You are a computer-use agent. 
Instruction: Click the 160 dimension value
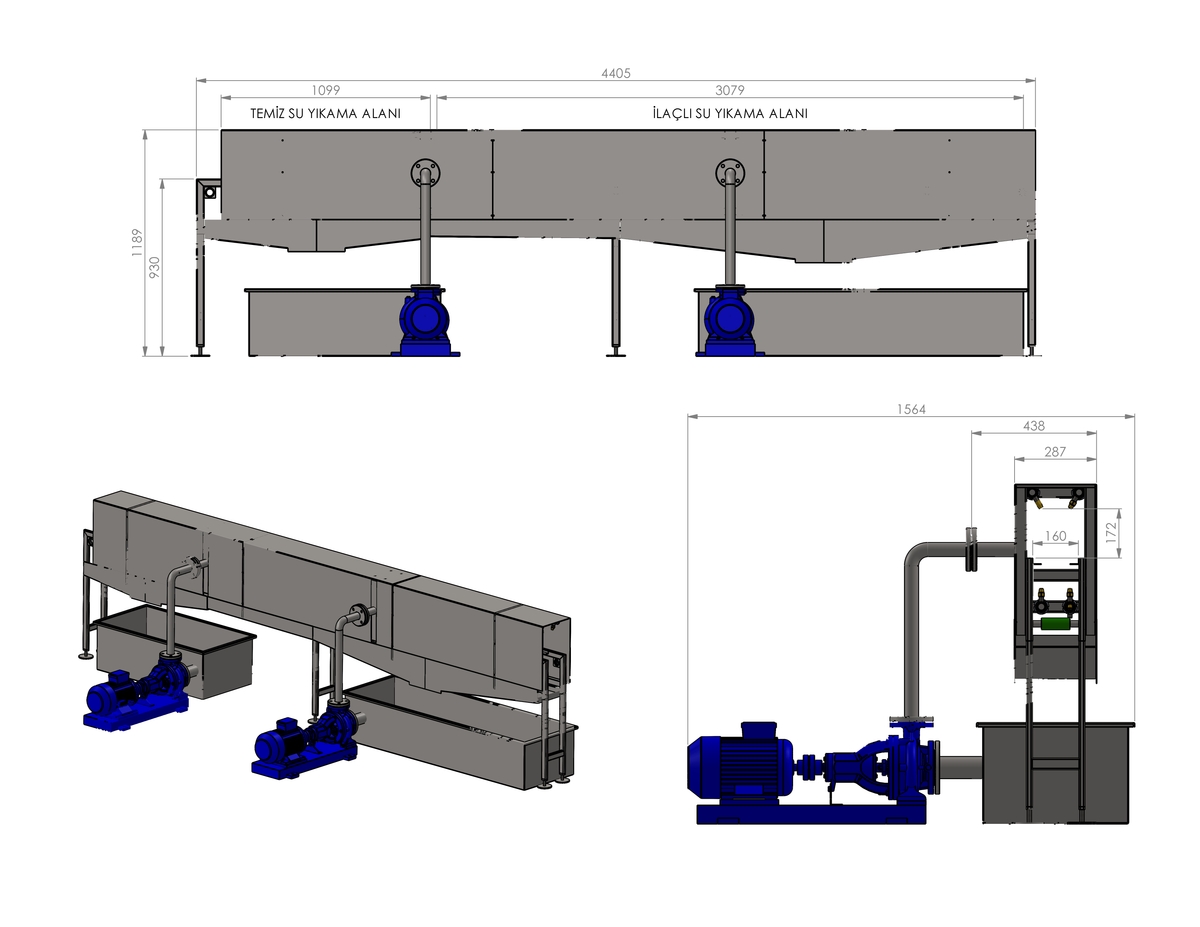point(1055,537)
